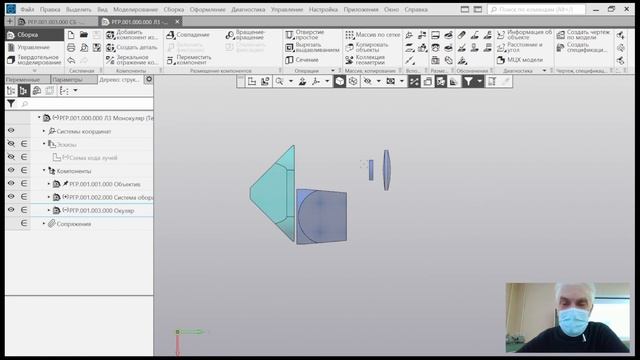The image size is (640, 360).
Task: Undo last action with arrow icon
Action: tap(71, 60)
